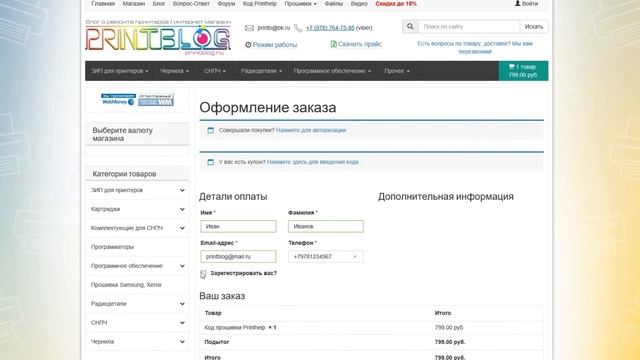Click the callback offer link under search

[x=475, y=47]
